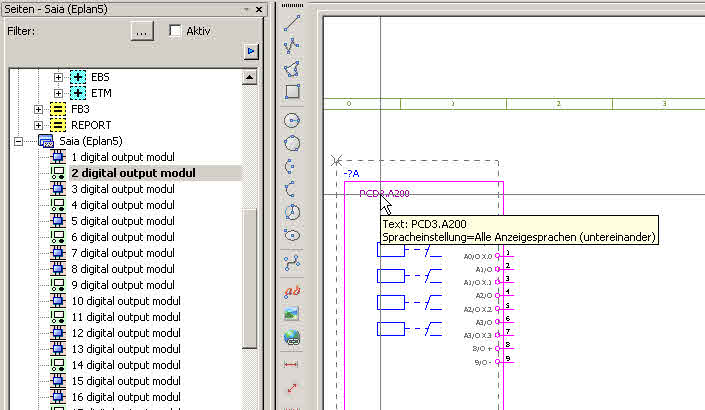Select the Insert hyperlink tool
Viewport: 705px width, 410px height.
tap(292, 337)
